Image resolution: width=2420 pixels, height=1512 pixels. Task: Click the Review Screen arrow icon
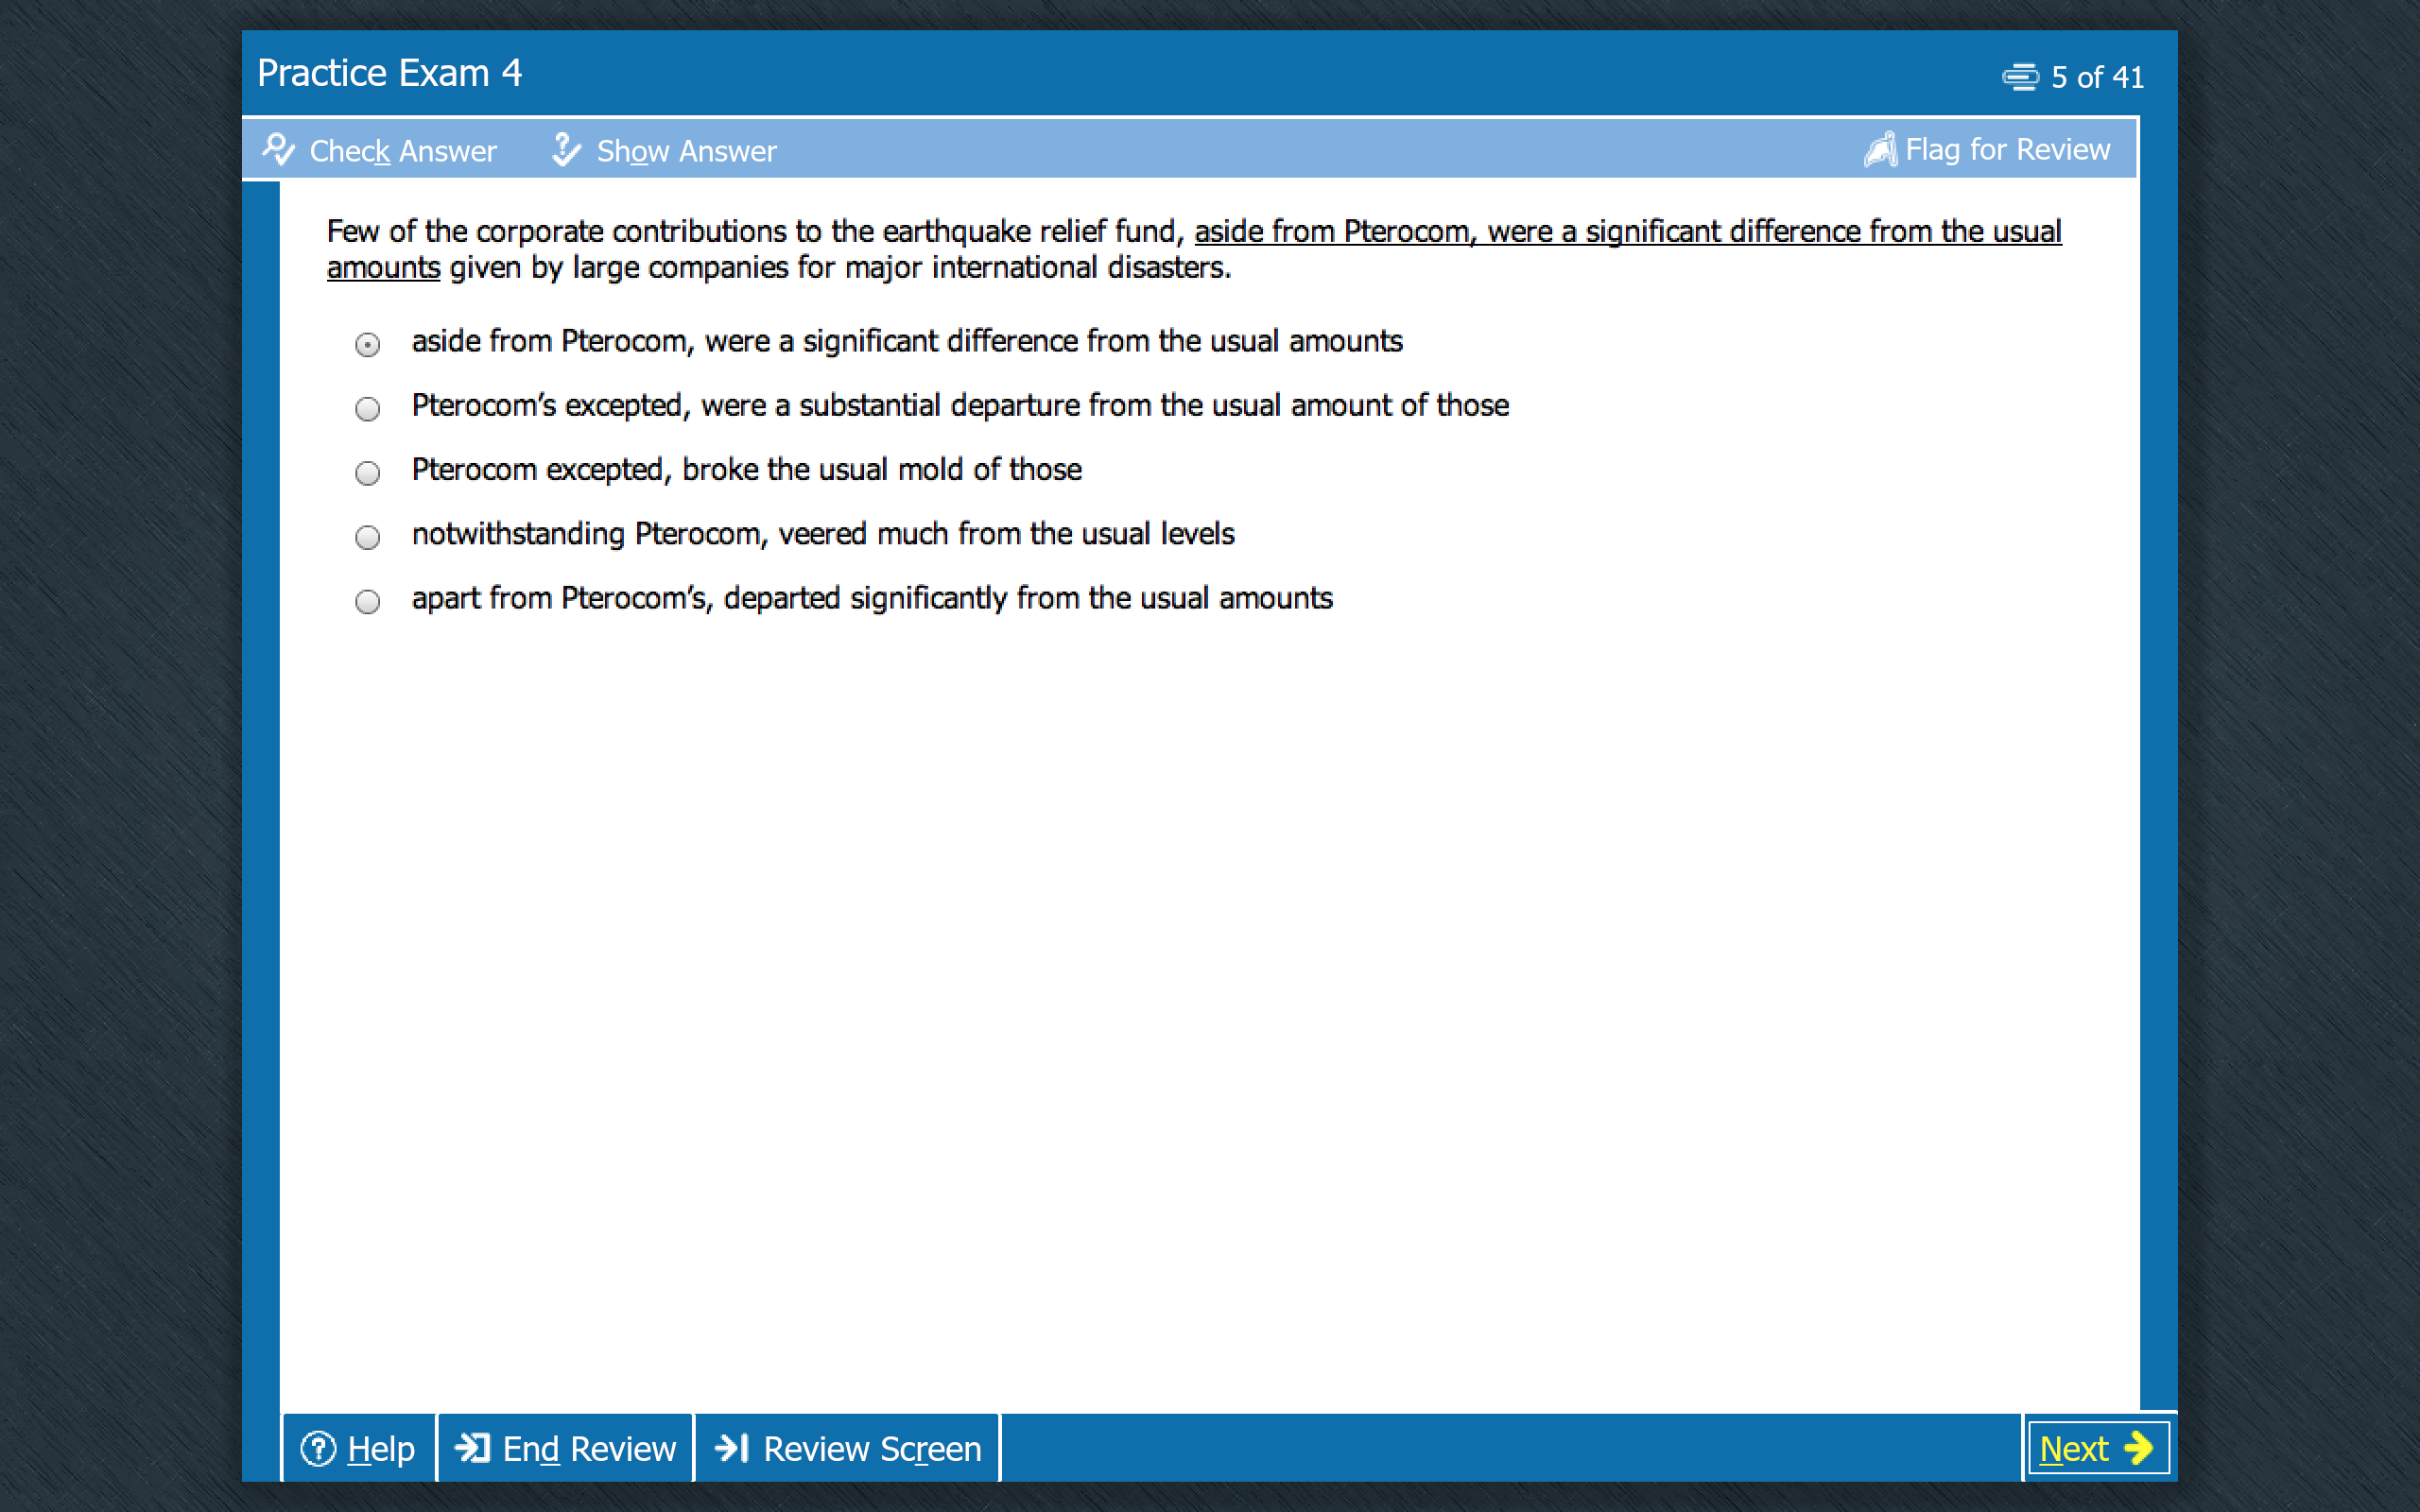pos(732,1448)
